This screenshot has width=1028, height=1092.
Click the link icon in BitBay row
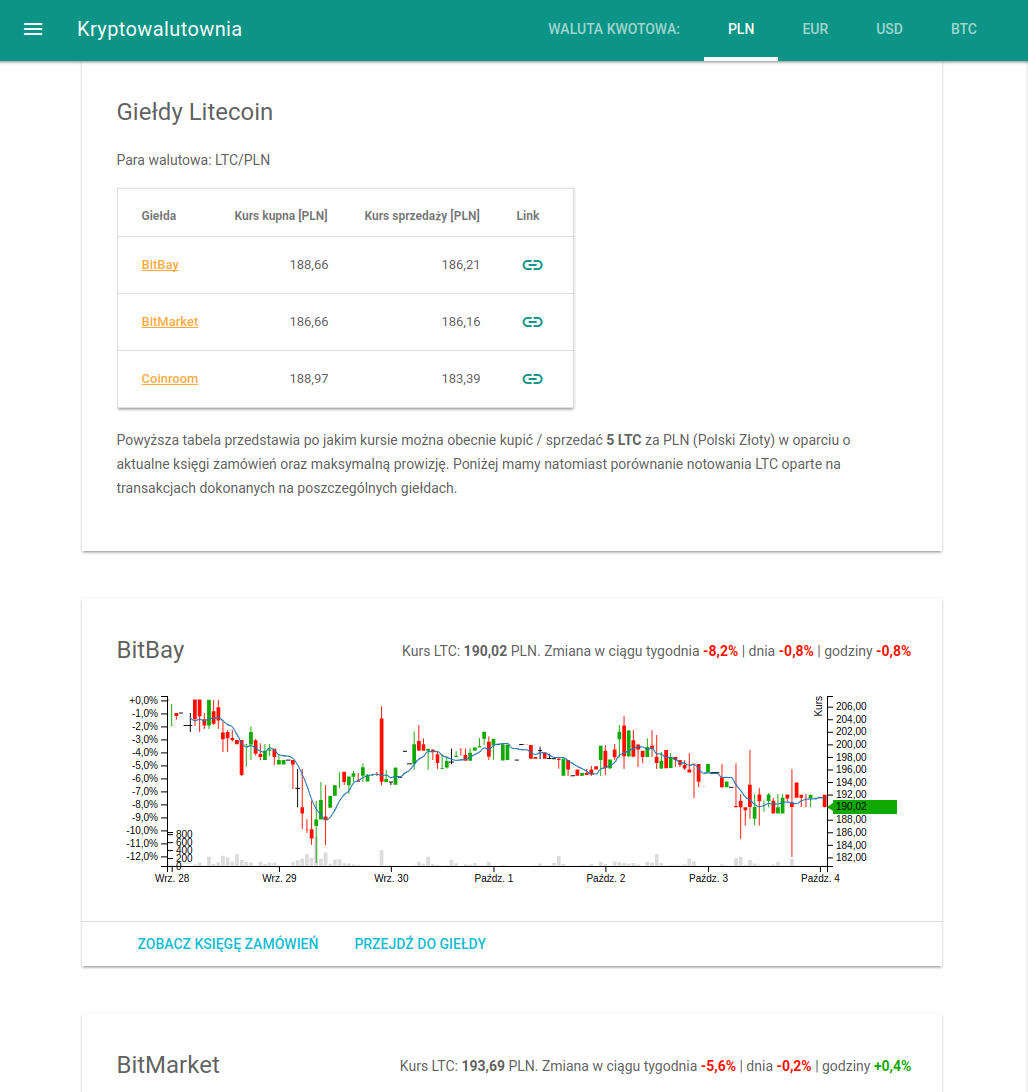[x=532, y=265]
